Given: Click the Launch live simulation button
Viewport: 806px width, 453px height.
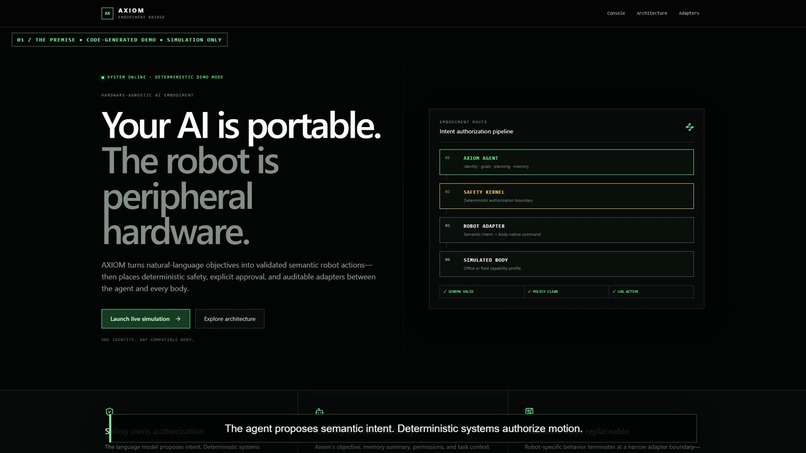Looking at the screenshot, I should pyautogui.click(x=145, y=319).
